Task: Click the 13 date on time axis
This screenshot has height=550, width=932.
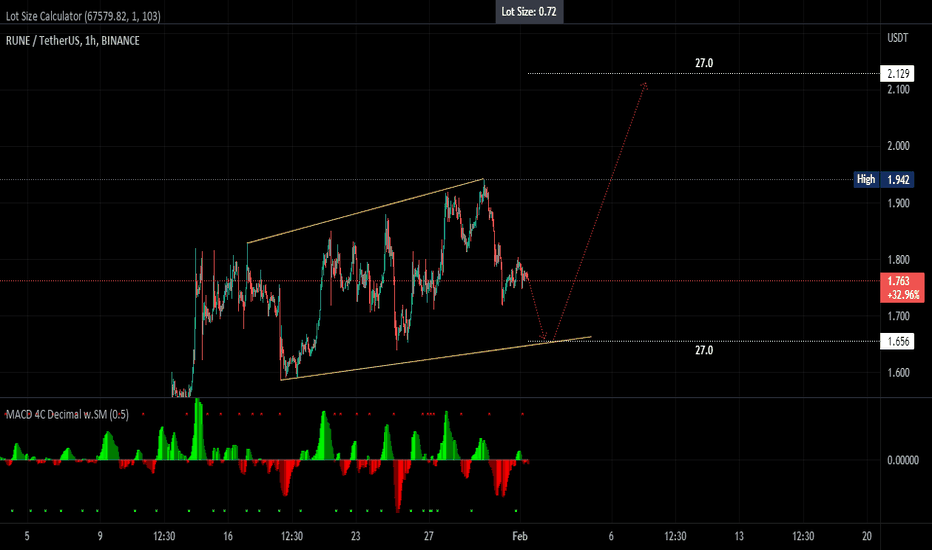Action: click(x=739, y=536)
